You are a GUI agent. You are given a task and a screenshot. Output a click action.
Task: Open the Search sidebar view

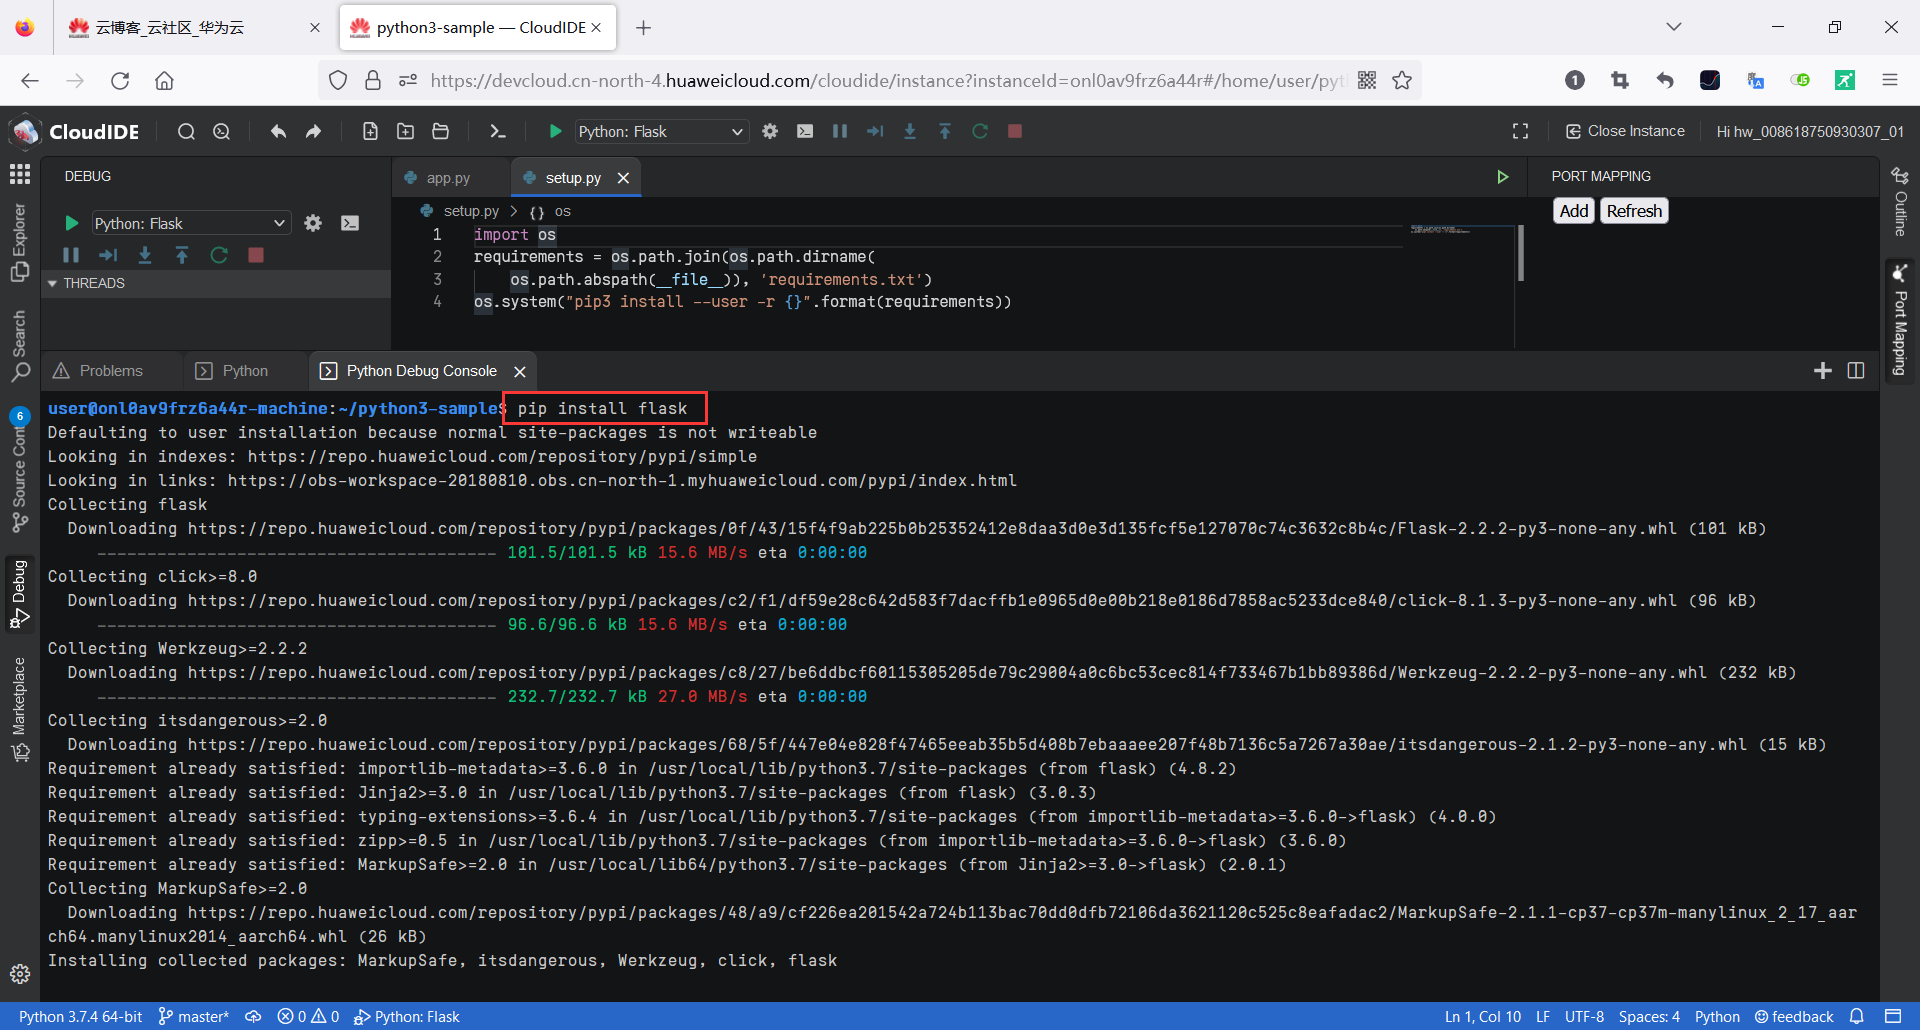click(x=19, y=346)
